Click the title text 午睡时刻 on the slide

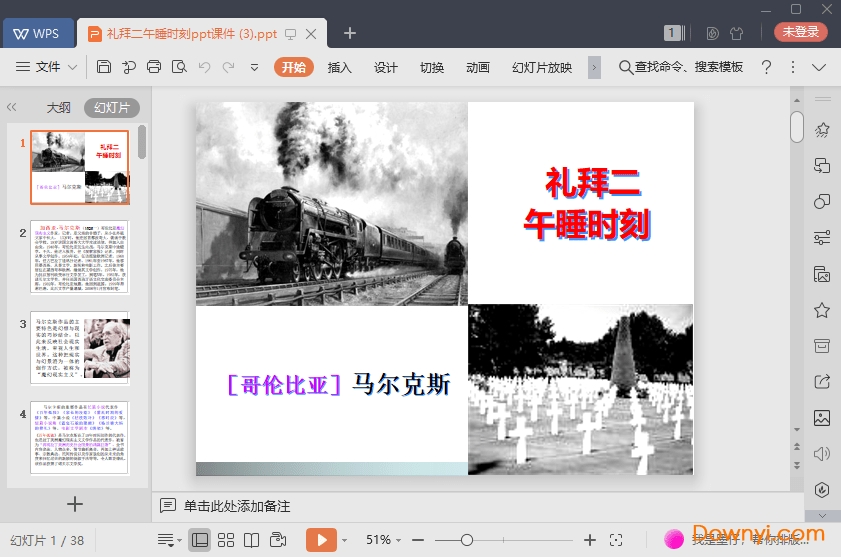587,224
